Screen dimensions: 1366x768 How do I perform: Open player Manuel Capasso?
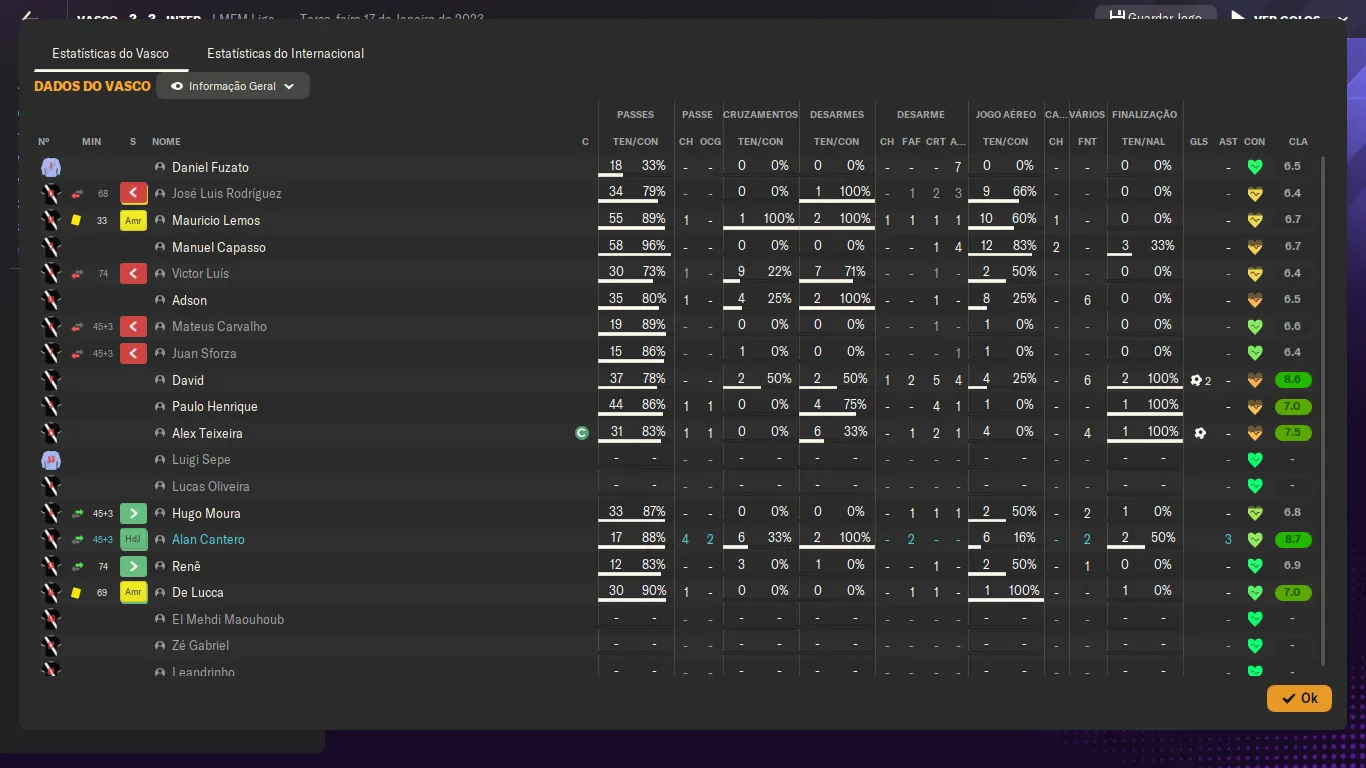pyautogui.click(x=219, y=247)
